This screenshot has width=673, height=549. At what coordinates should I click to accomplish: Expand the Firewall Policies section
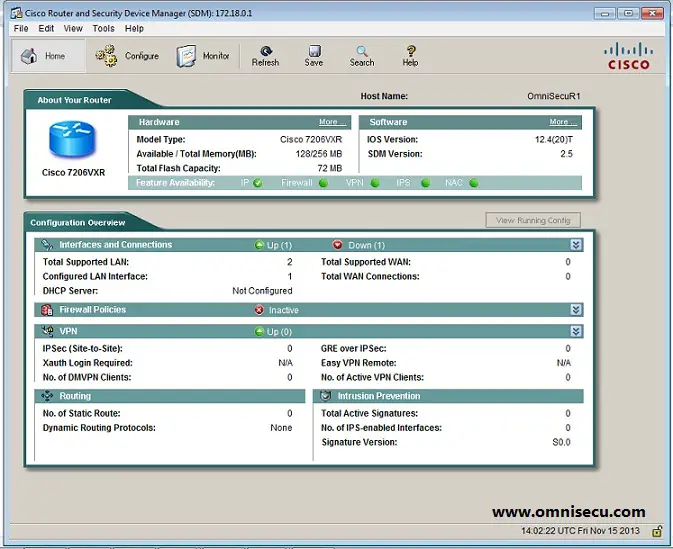tap(576, 309)
